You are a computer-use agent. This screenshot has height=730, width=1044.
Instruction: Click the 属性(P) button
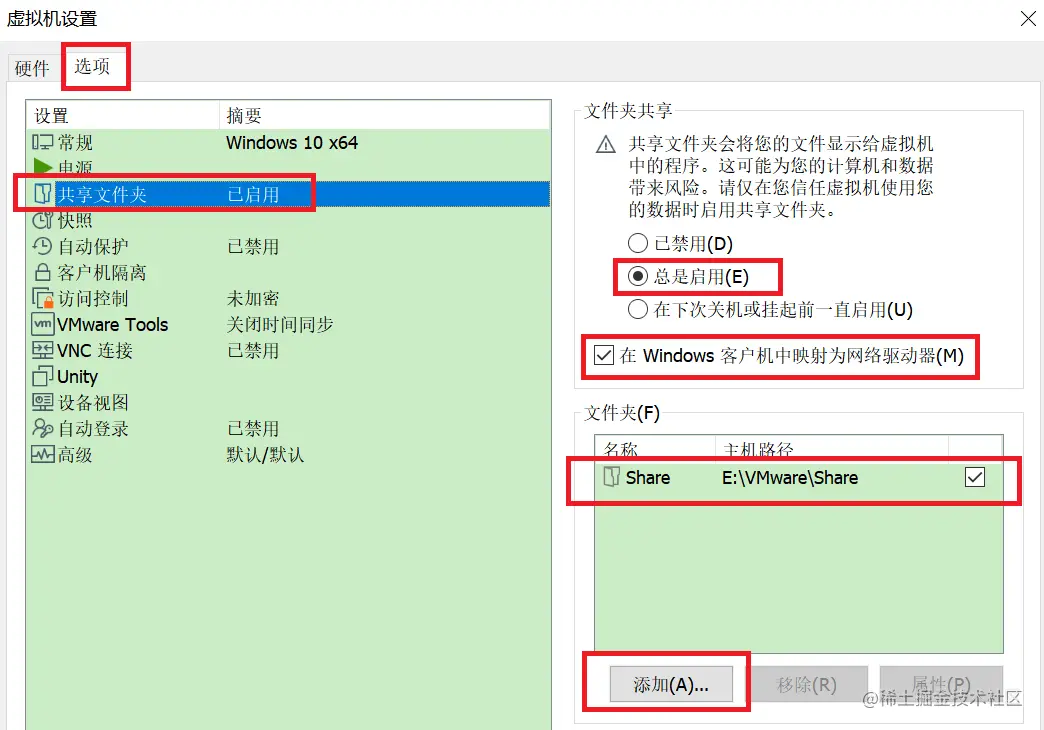(941, 684)
